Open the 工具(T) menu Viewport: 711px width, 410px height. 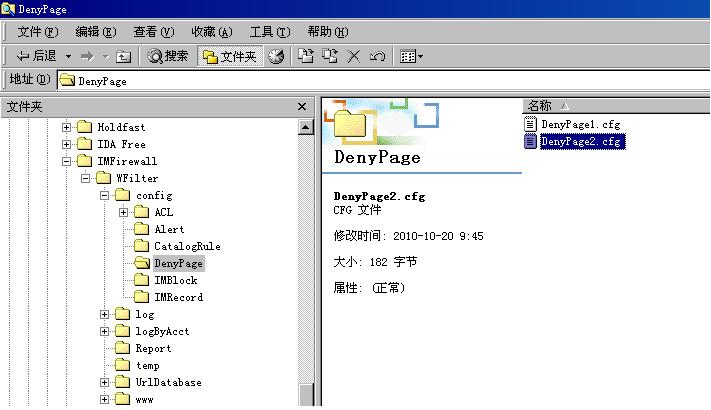(x=270, y=32)
